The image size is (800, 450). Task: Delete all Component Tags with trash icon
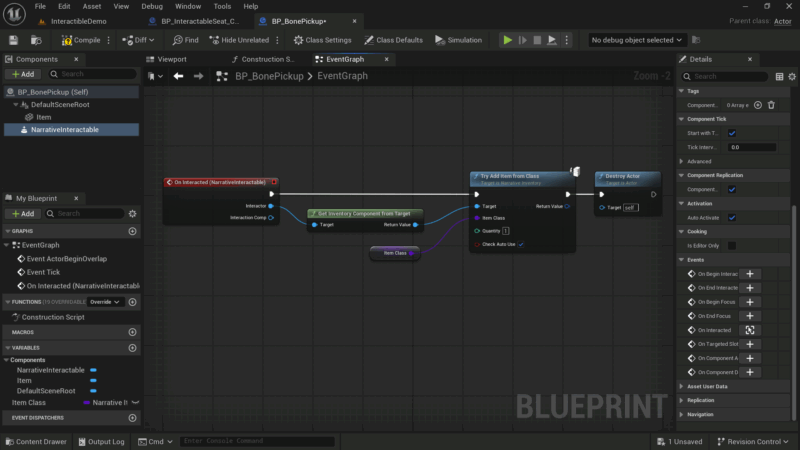point(771,105)
